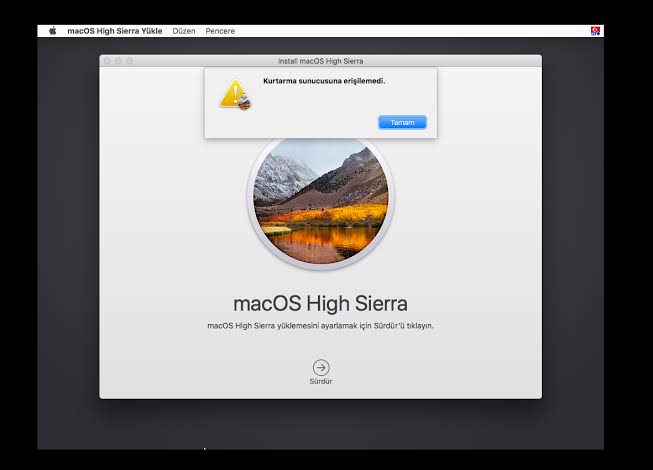653x470 pixels.
Task: Click the 'macOS High Sierra' heading text
Action: click(320, 303)
